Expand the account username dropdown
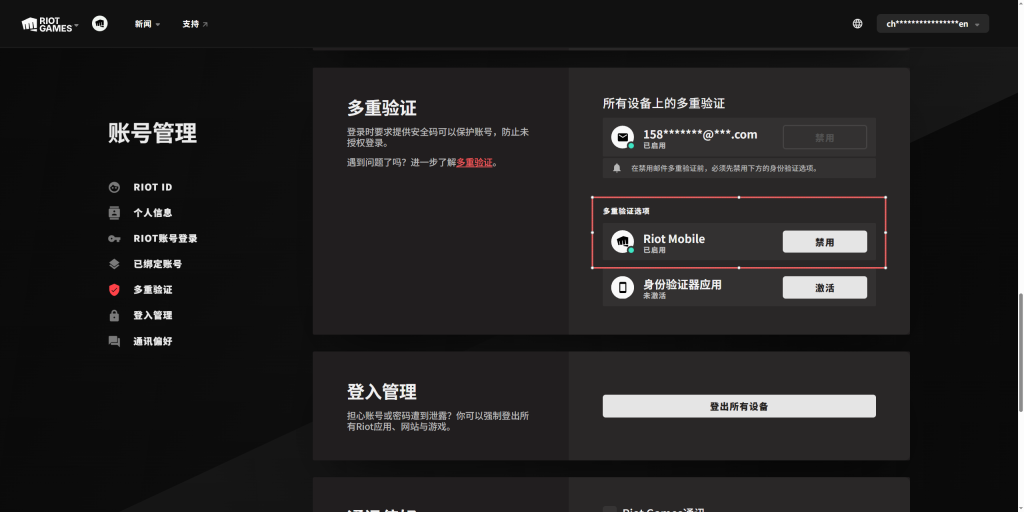 pos(932,24)
